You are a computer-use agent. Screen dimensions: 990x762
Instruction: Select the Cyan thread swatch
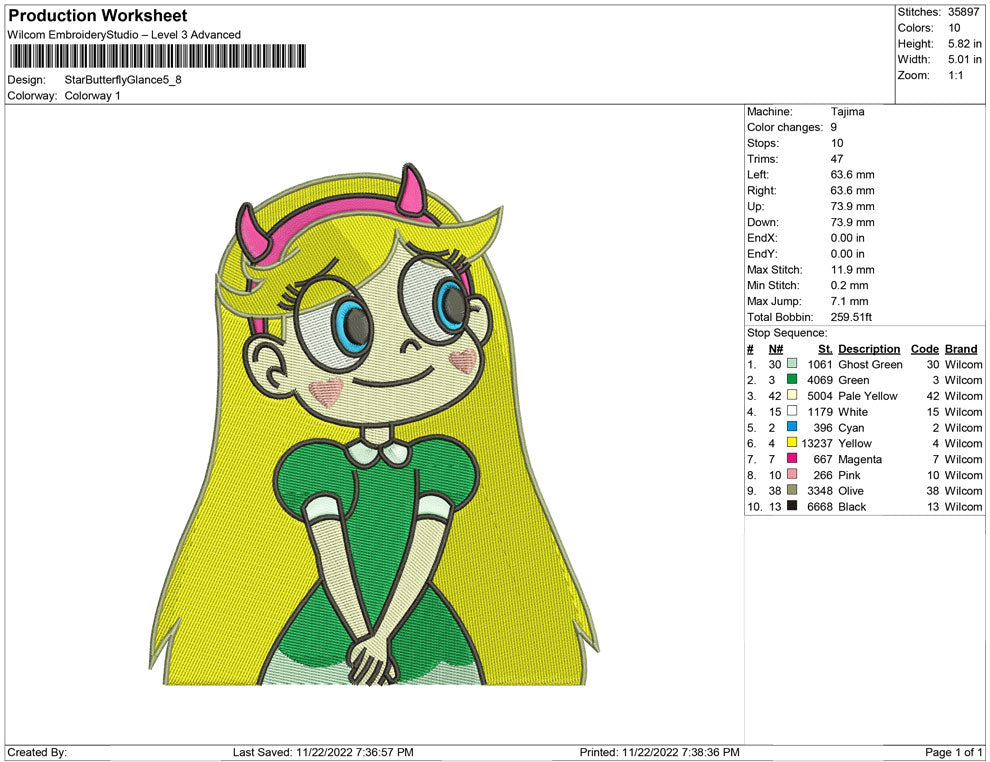792,427
